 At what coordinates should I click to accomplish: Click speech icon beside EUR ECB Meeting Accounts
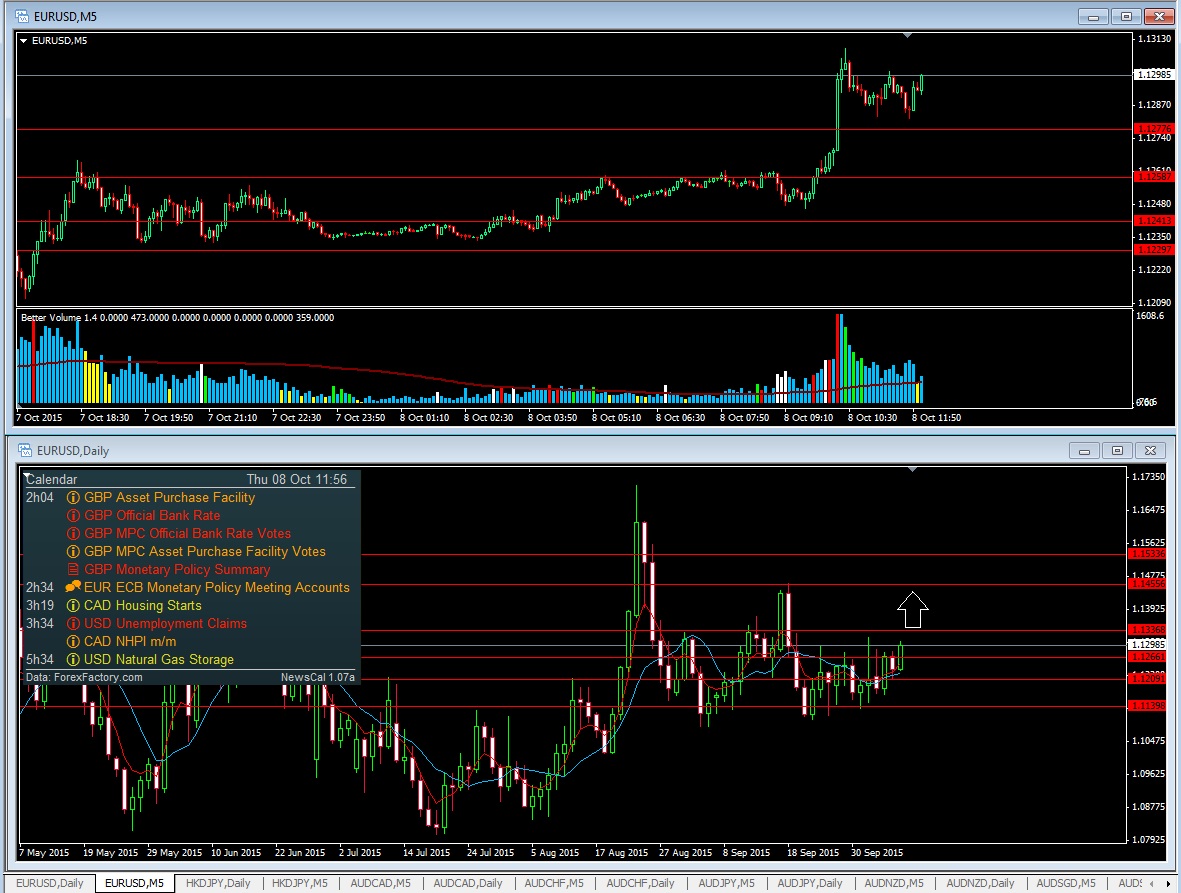pos(73,587)
